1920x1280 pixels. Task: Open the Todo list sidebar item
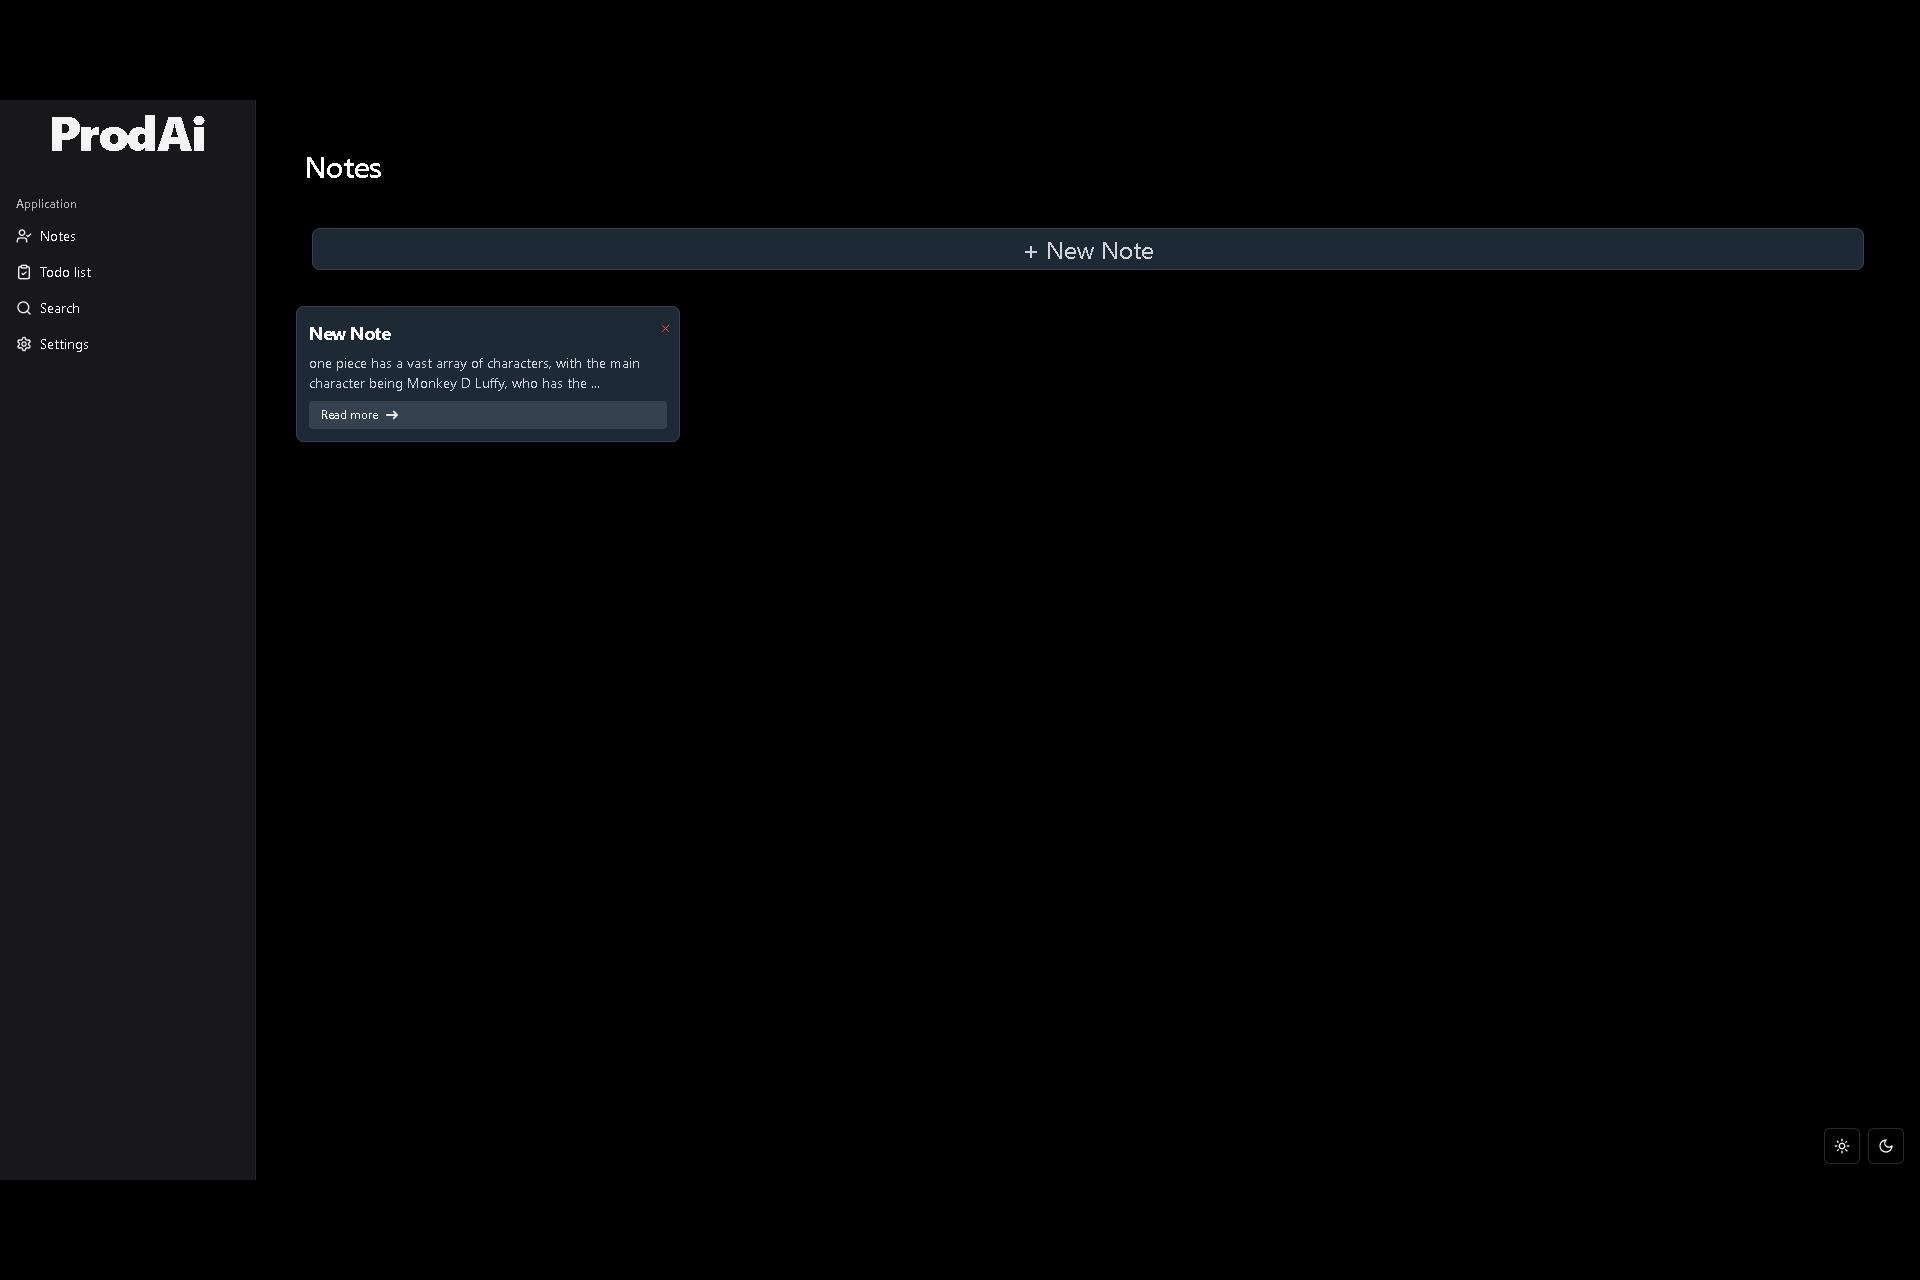pyautogui.click(x=65, y=272)
